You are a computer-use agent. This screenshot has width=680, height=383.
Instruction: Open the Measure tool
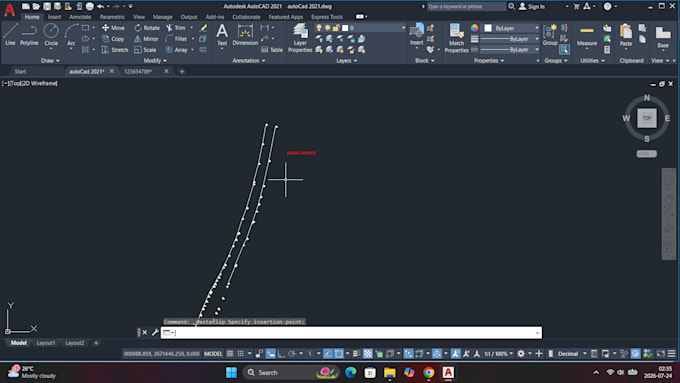point(587,35)
